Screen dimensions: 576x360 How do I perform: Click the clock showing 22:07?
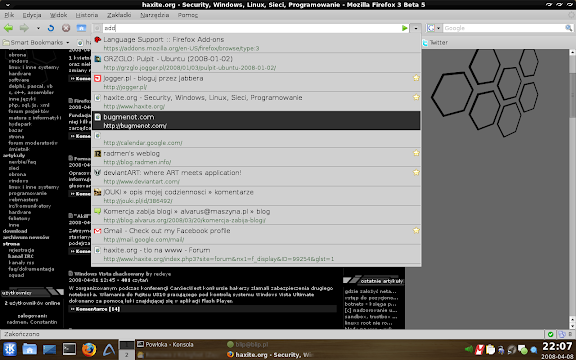557,346
